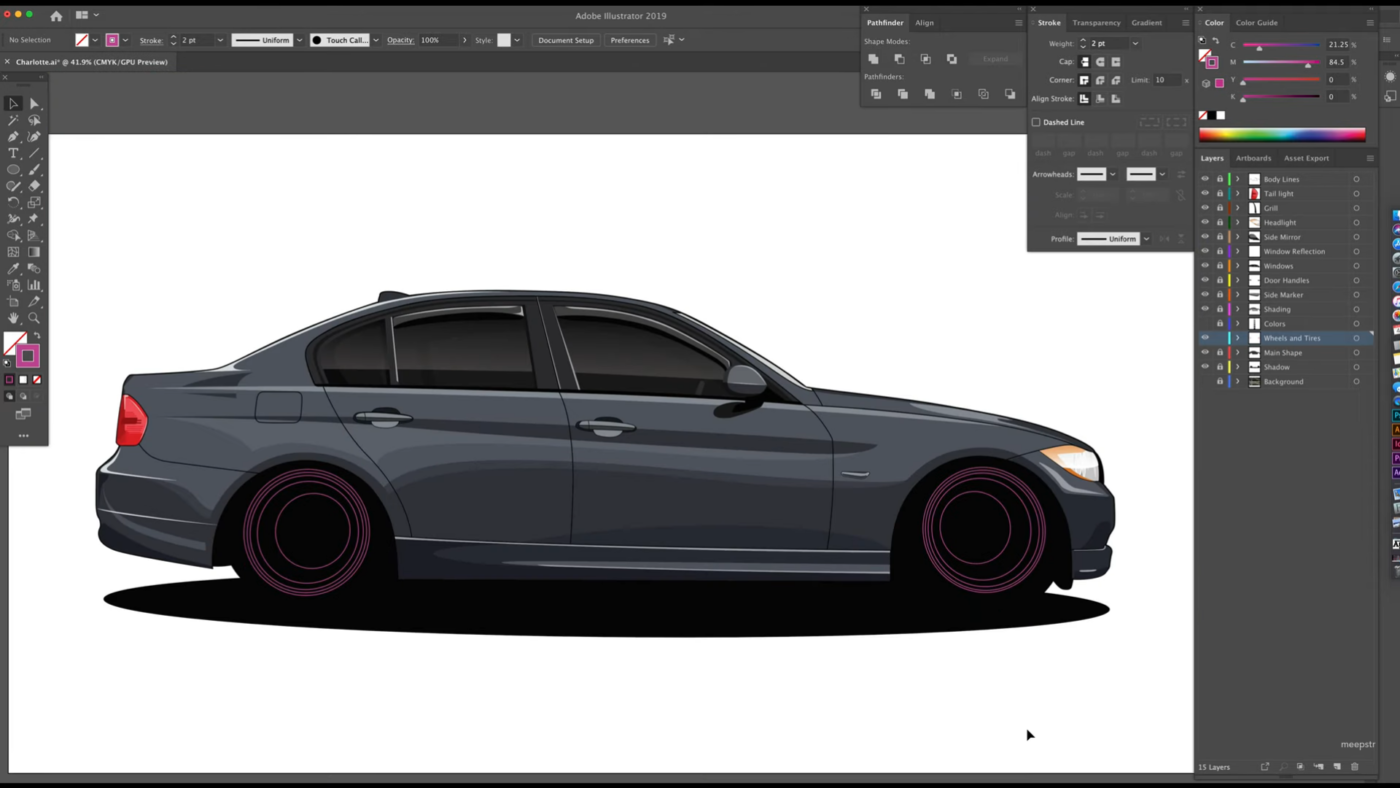Viewport: 1400px width, 788px height.
Task: Click the Unite shape mode icon
Action: tap(874, 59)
